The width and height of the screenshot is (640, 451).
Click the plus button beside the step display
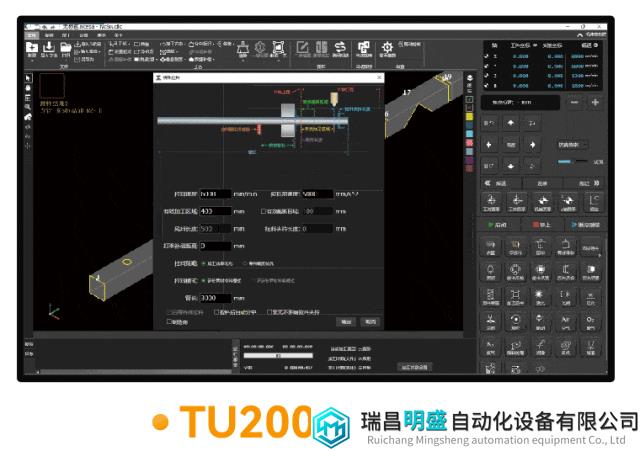pos(595,102)
